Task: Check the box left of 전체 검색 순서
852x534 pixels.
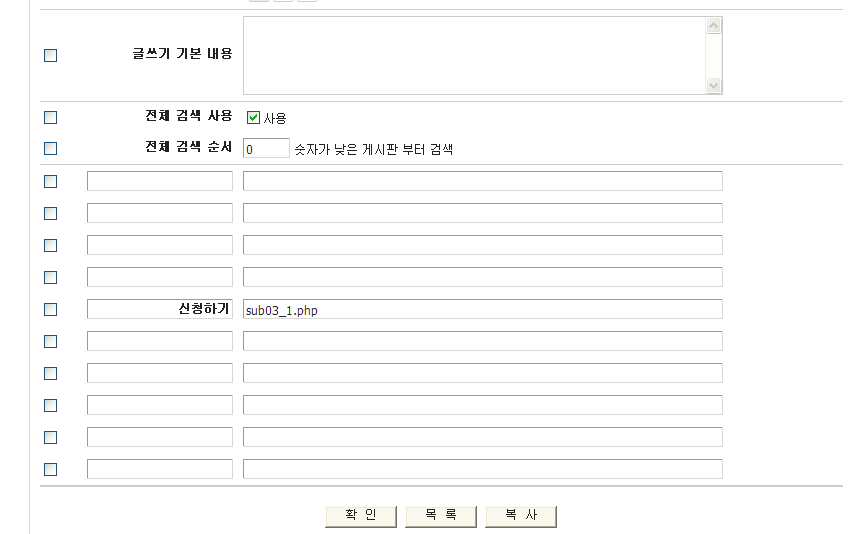Action: (x=51, y=148)
